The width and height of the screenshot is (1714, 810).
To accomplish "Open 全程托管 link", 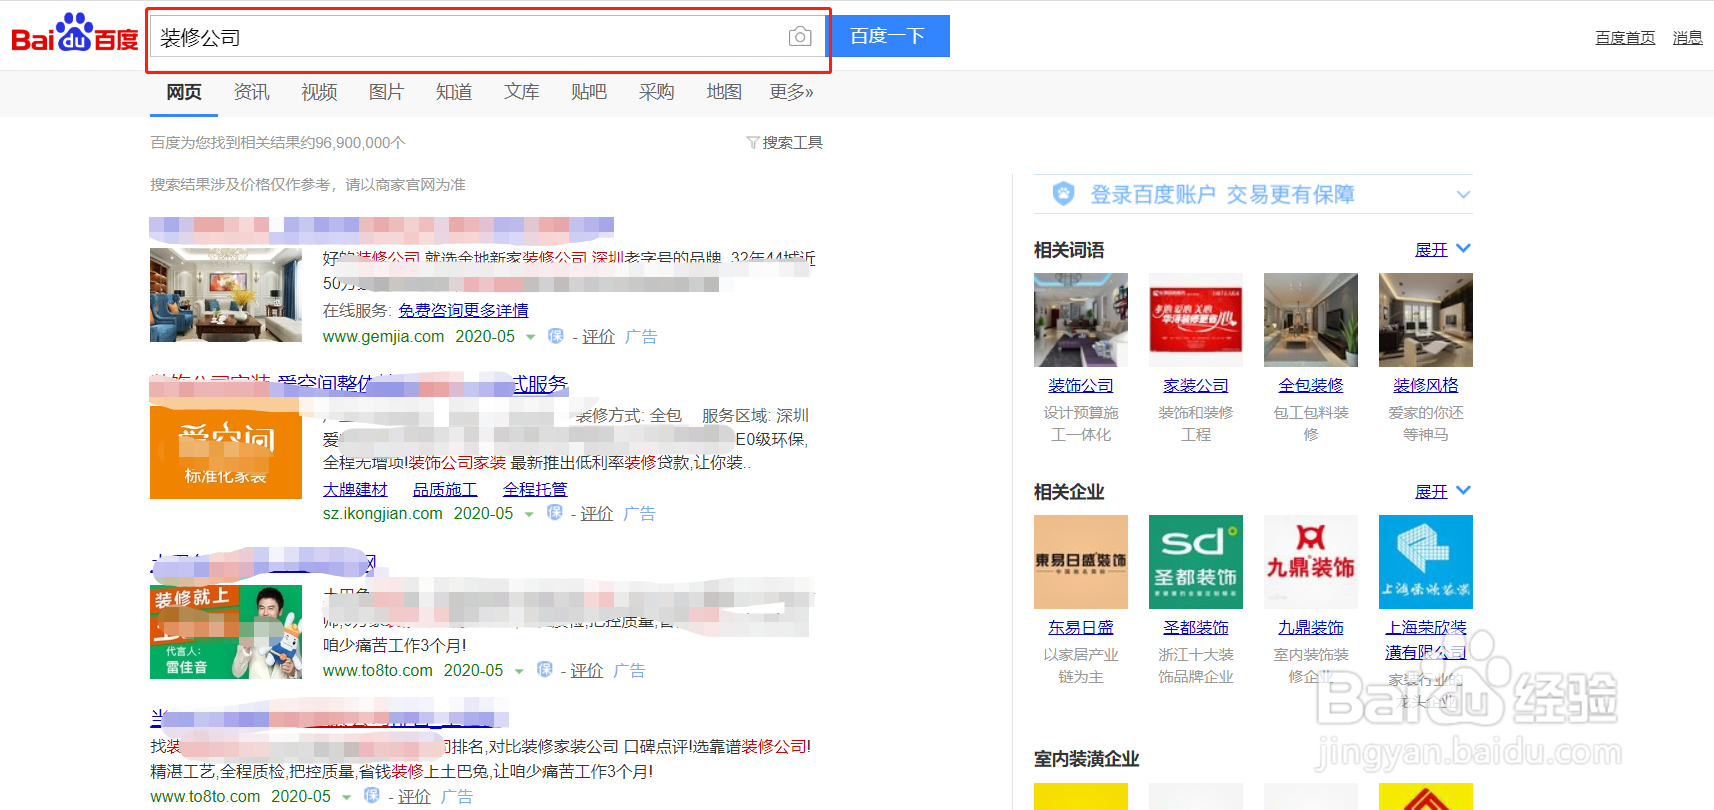I will coord(535,490).
